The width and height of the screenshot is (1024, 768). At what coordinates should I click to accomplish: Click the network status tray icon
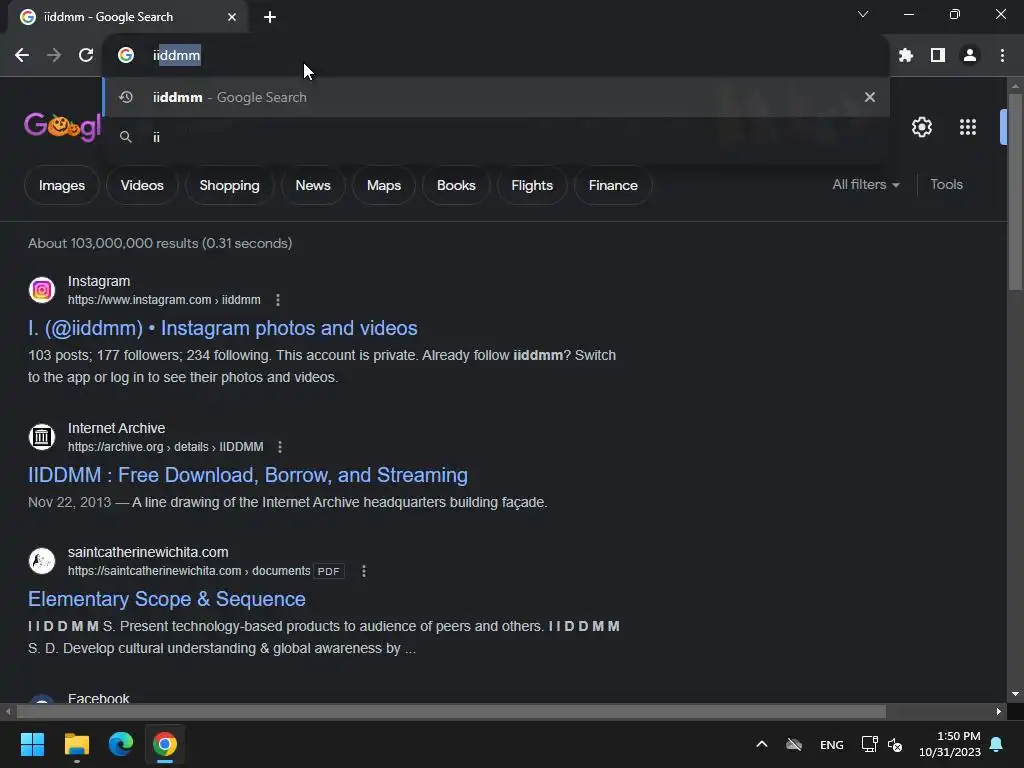coord(869,744)
